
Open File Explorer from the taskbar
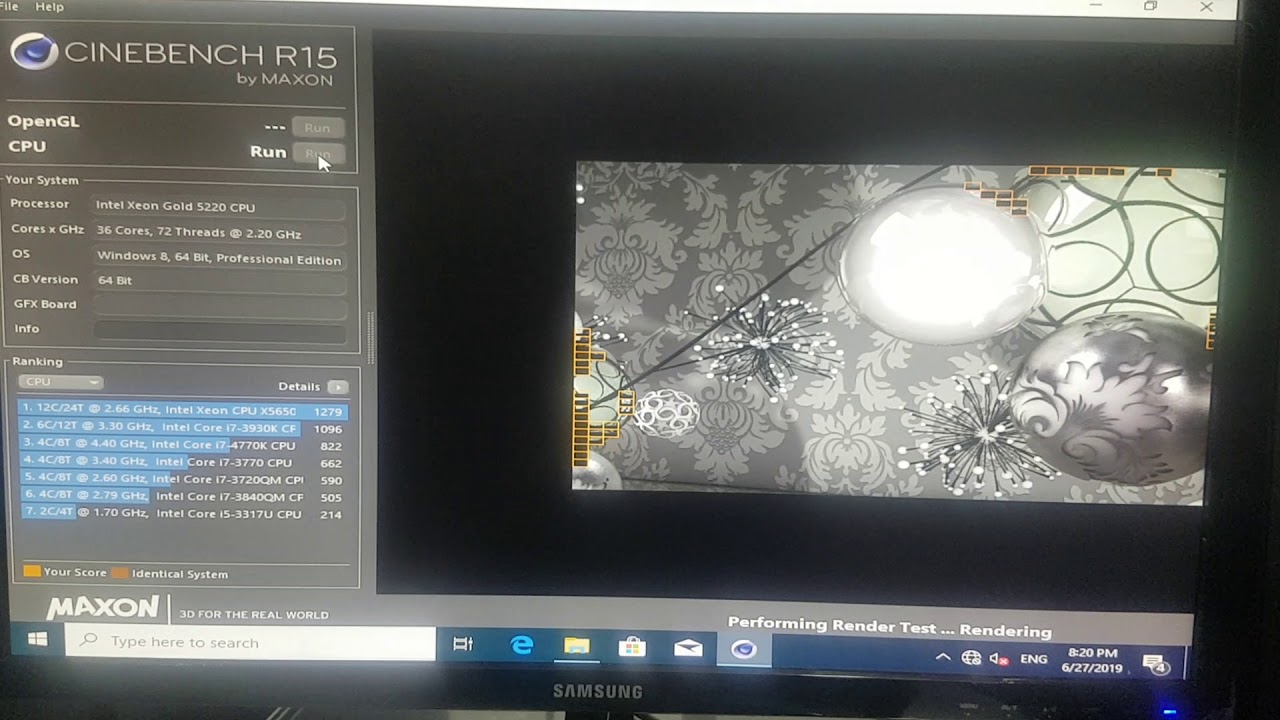[x=577, y=646]
